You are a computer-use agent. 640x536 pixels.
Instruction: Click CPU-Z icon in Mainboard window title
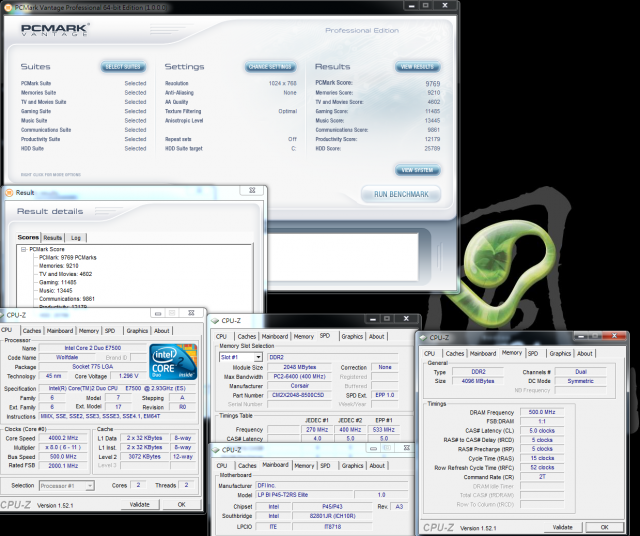(x=216, y=450)
